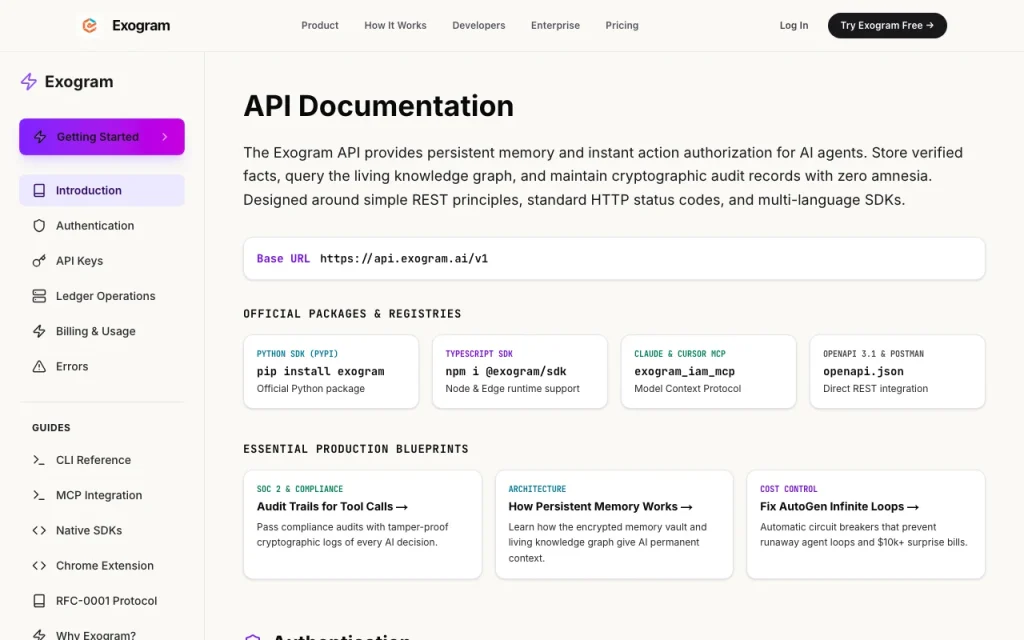
Task: Go to Exogram home via header wordmark
Action: point(141,25)
